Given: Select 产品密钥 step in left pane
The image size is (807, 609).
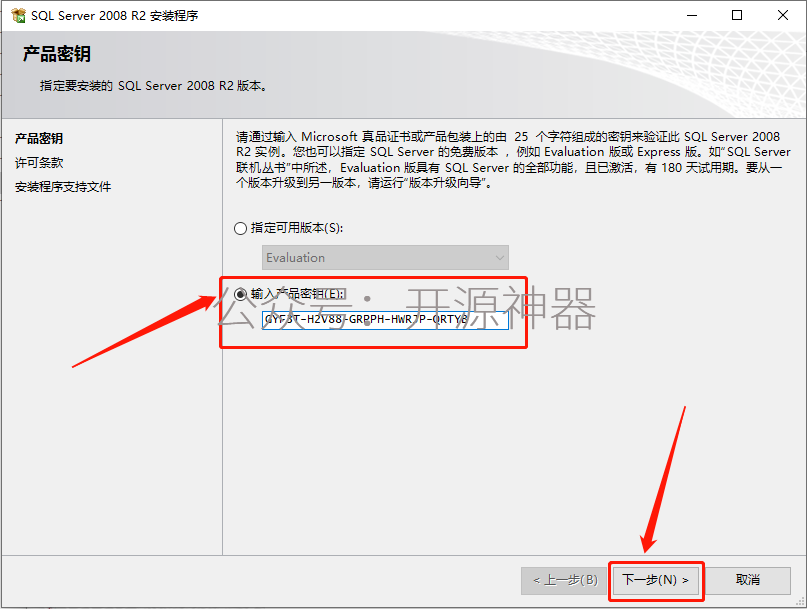Looking at the screenshot, I should coord(39,138).
